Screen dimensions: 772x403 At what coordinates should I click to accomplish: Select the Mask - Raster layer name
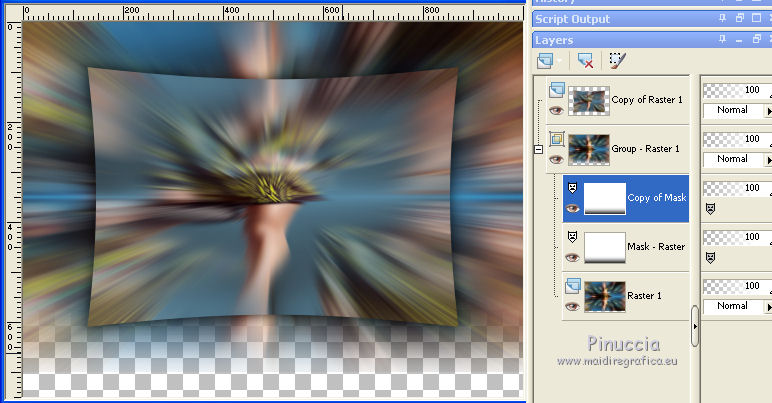[x=656, y=247]
